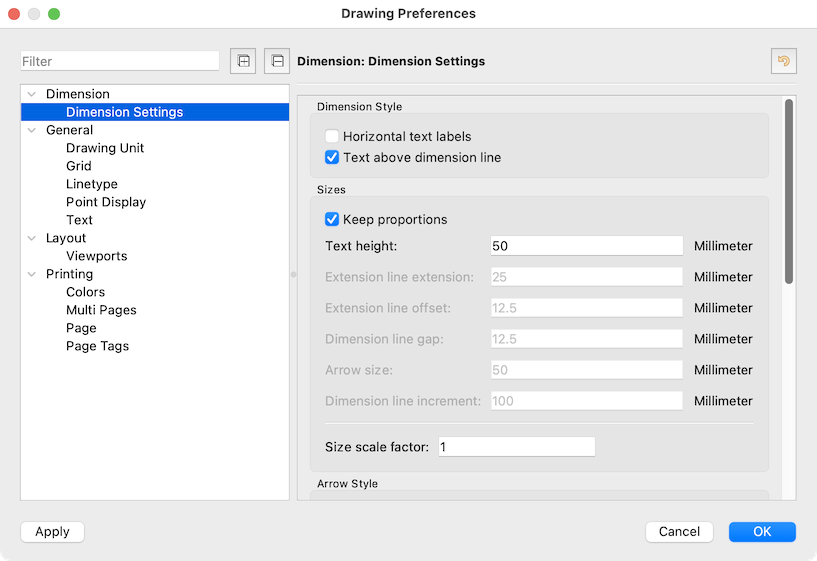Click the collapse all tree icon
Screen dimensions: 817x561
(277, 61)
